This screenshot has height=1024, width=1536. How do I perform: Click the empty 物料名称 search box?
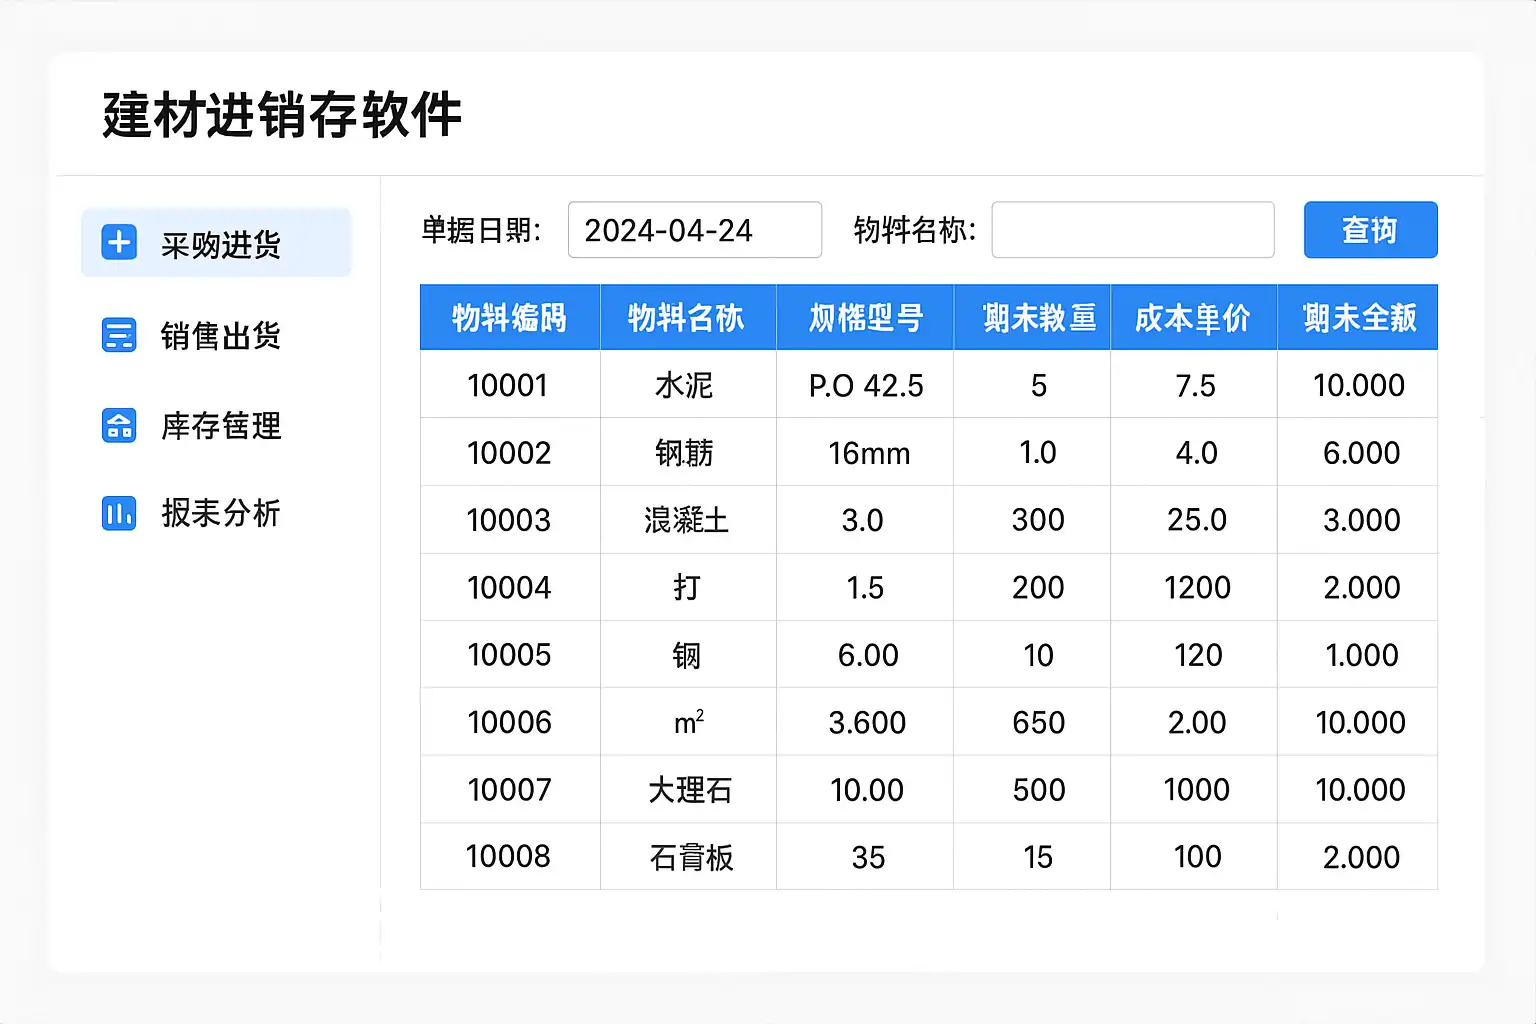point(1133,230)
